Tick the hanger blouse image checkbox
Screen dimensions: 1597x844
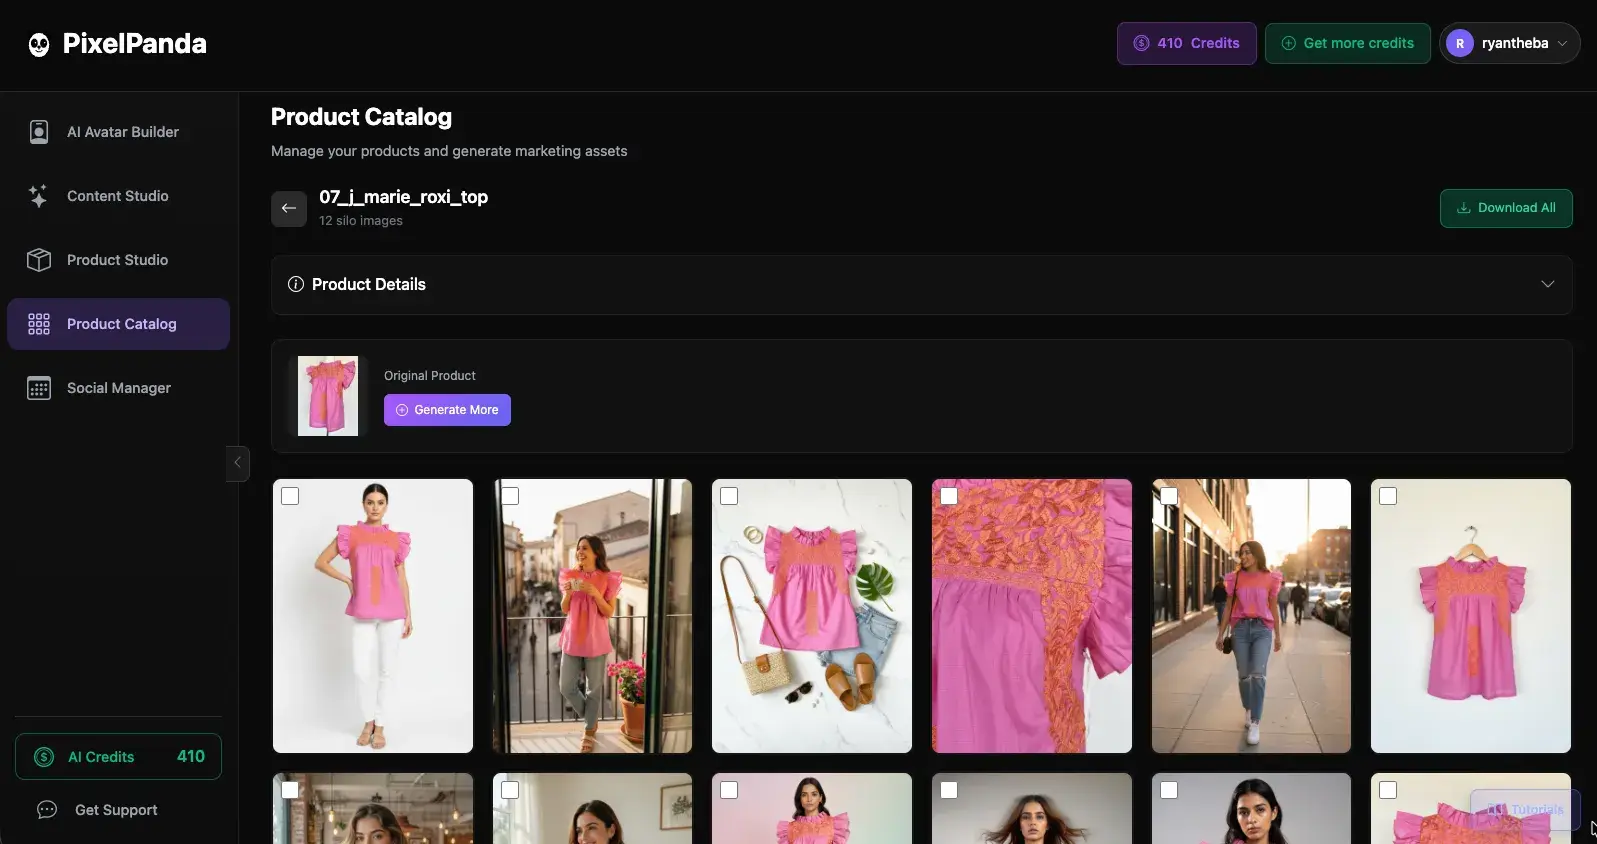click(1388, 496)
